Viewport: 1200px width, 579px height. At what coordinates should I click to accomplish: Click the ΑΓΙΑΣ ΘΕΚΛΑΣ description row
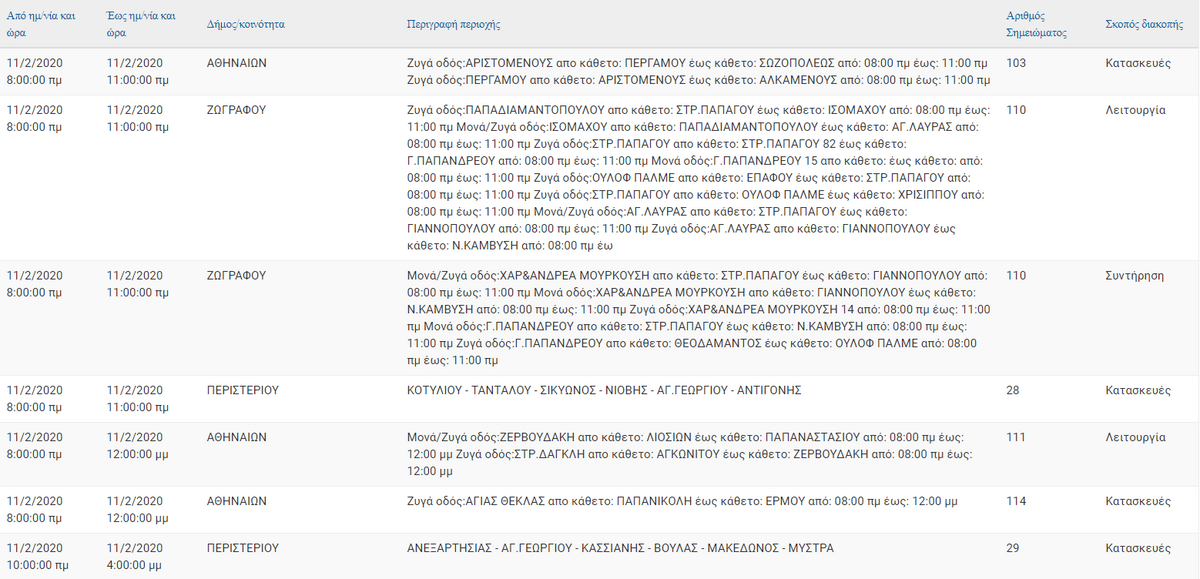683,501
